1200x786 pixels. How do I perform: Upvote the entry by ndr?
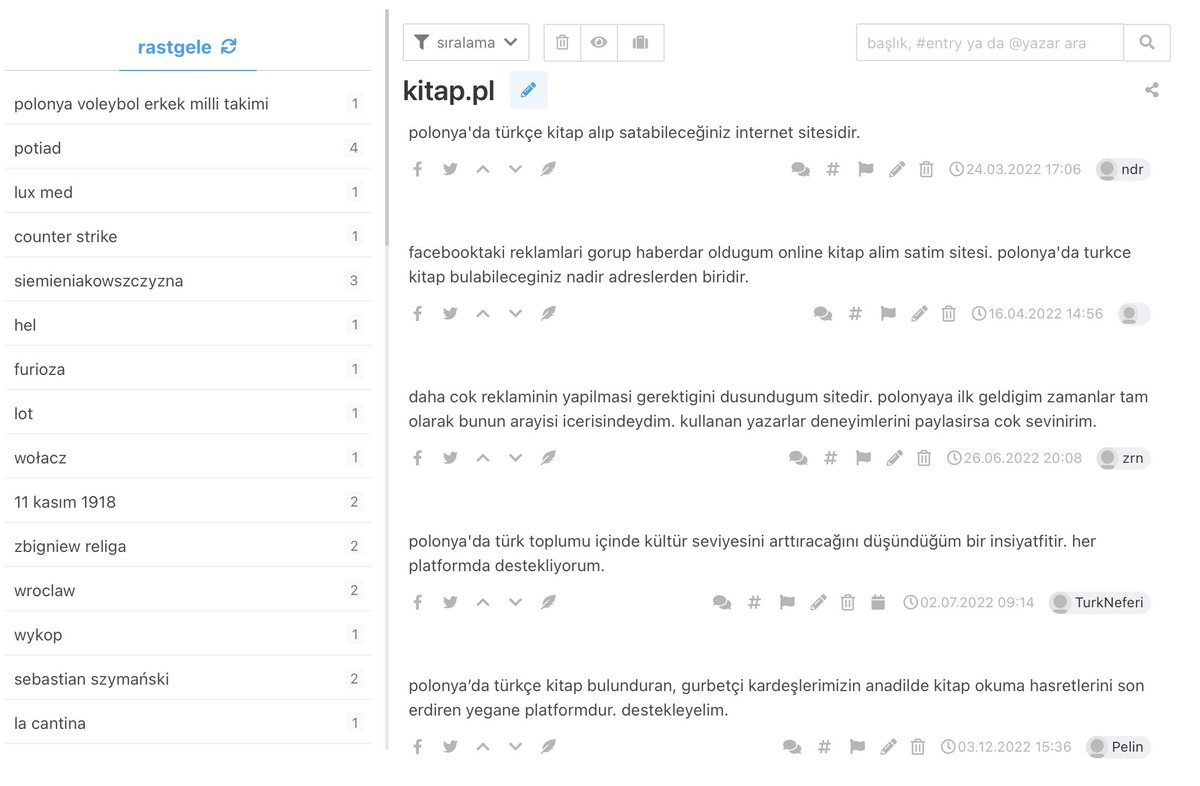pyautogui.click(x=483, y=169)
